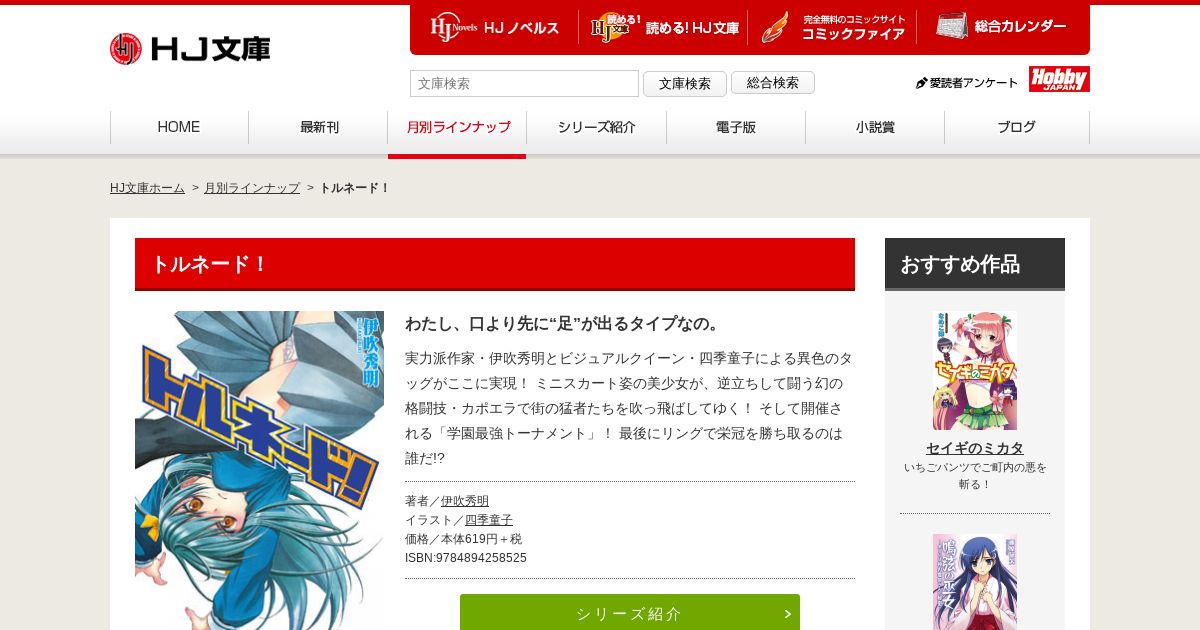Click the トルネード！ red page heading

(495, 264)
